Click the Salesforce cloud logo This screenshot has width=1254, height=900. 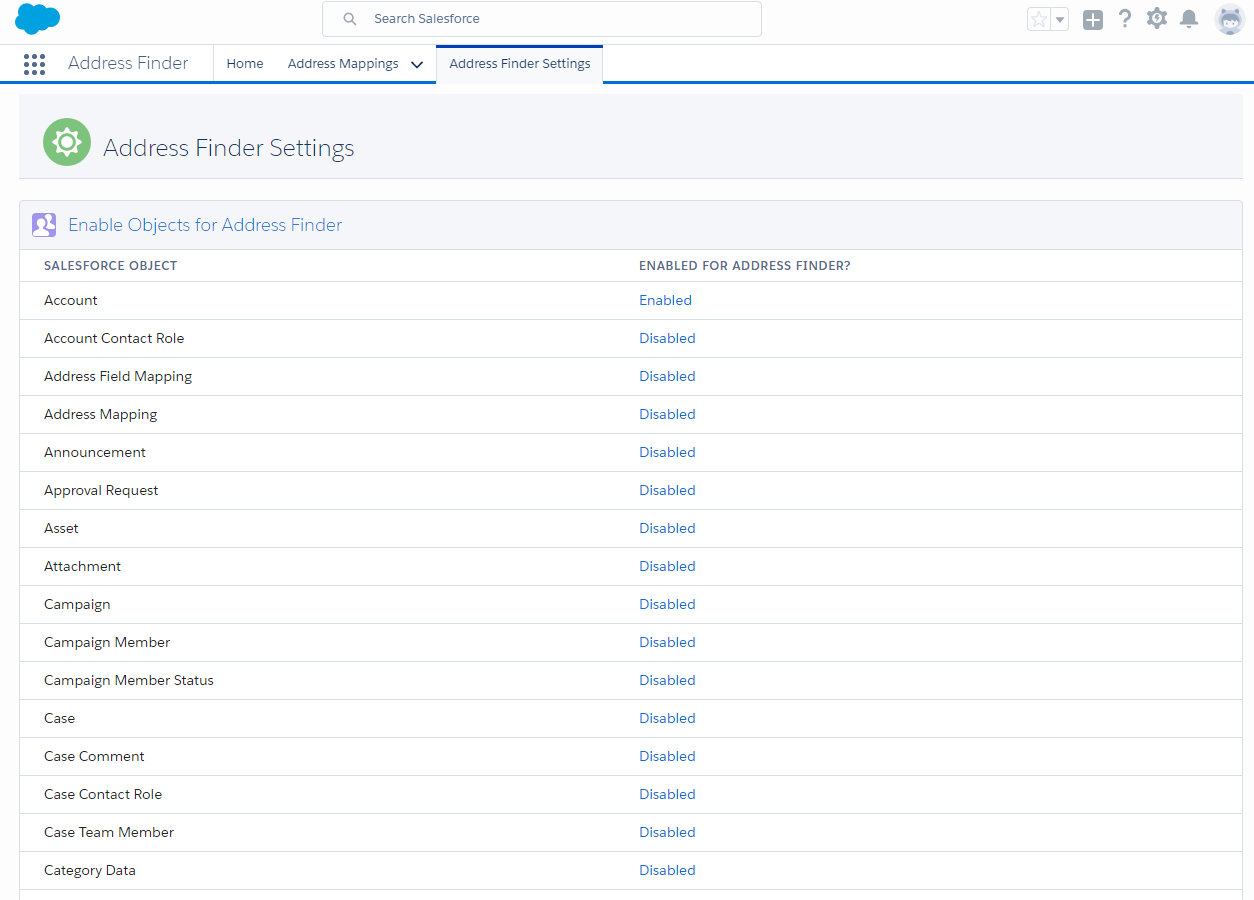click(37, 18)
